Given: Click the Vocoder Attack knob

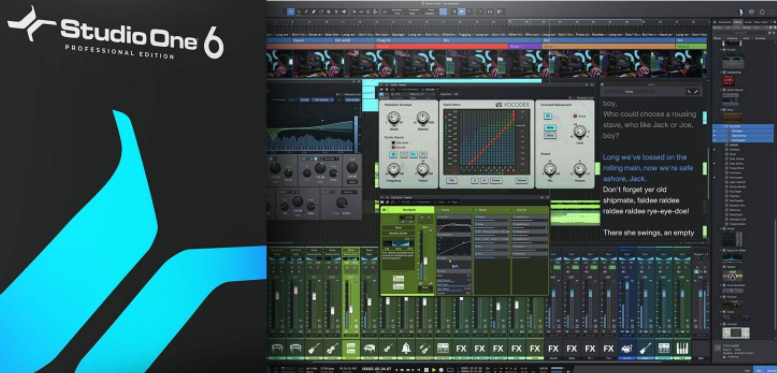Looking at the screenshot, I should 393,118.
